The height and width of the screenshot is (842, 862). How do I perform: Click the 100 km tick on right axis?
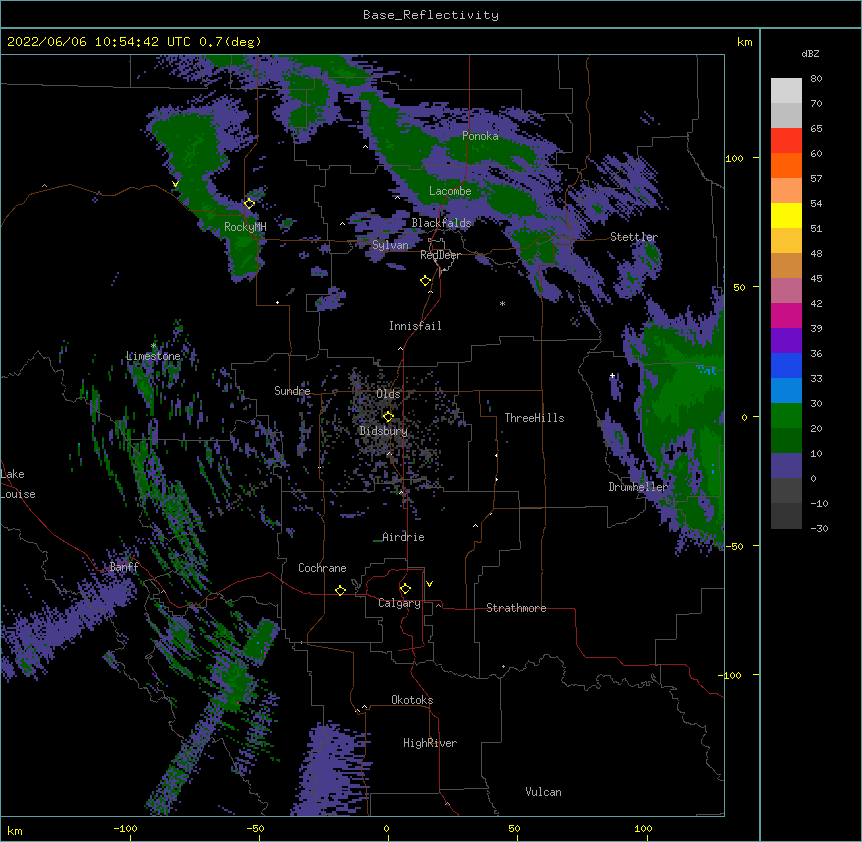(734, 158)
